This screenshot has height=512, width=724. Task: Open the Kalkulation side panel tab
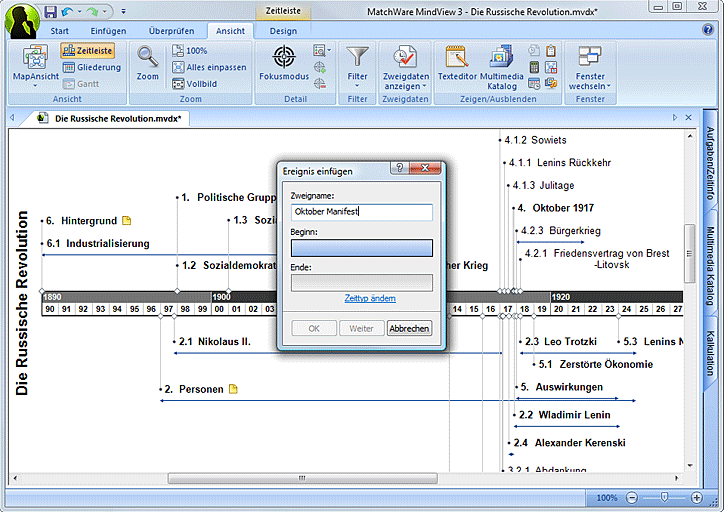tap(710, 353)
